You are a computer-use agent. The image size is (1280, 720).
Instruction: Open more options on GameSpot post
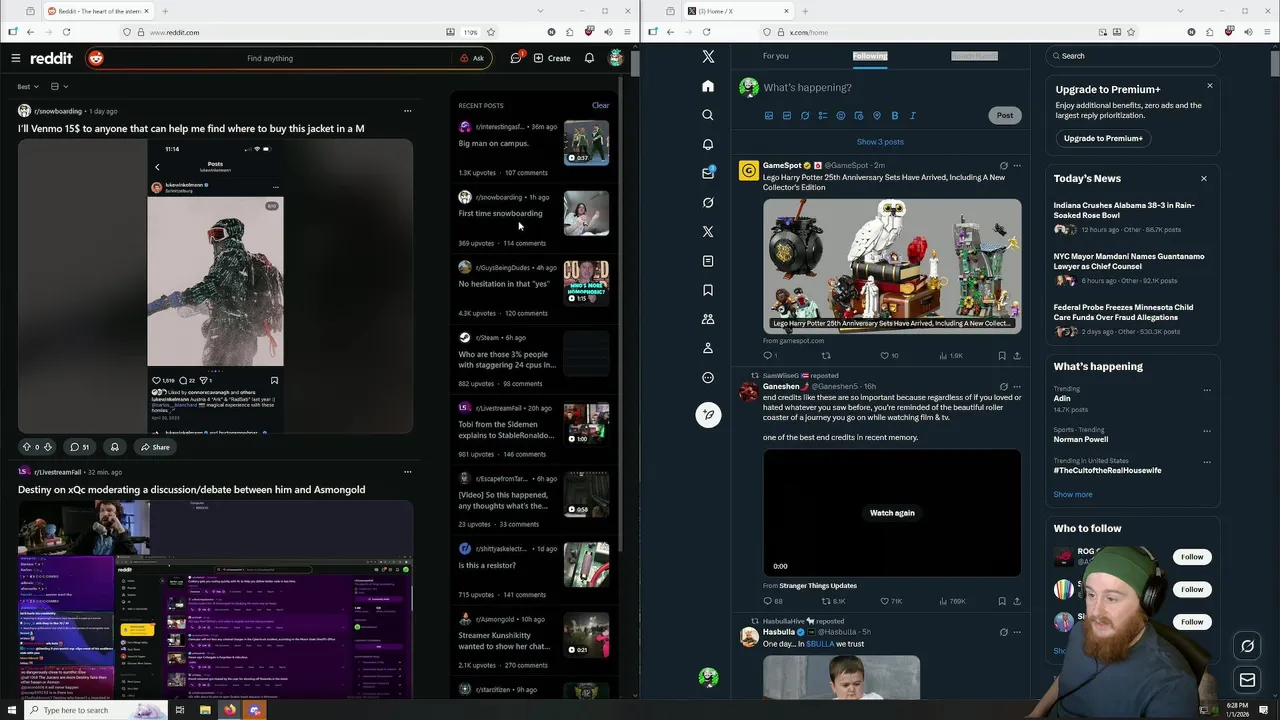[x=1017, y=166]
